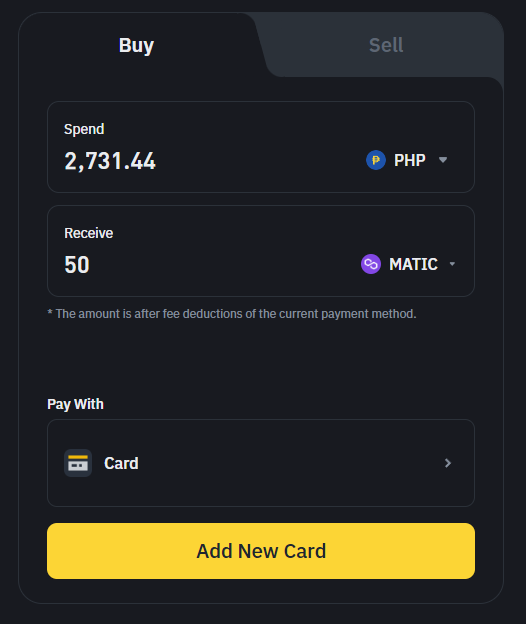
Task: Select the MATIC currency label
Action: point(413,264)
